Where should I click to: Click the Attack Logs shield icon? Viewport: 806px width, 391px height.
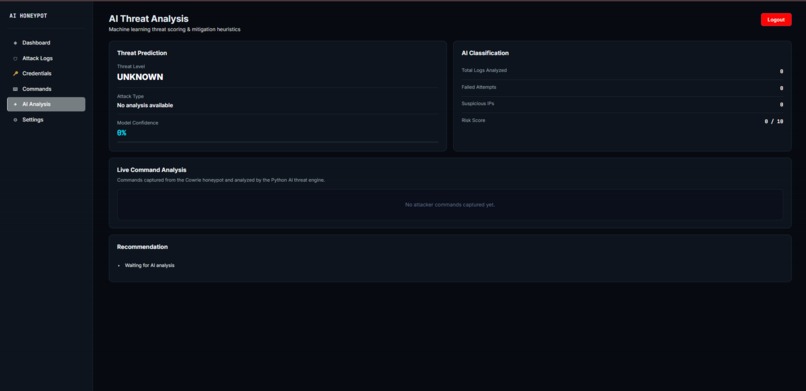[x=15, y=59]
